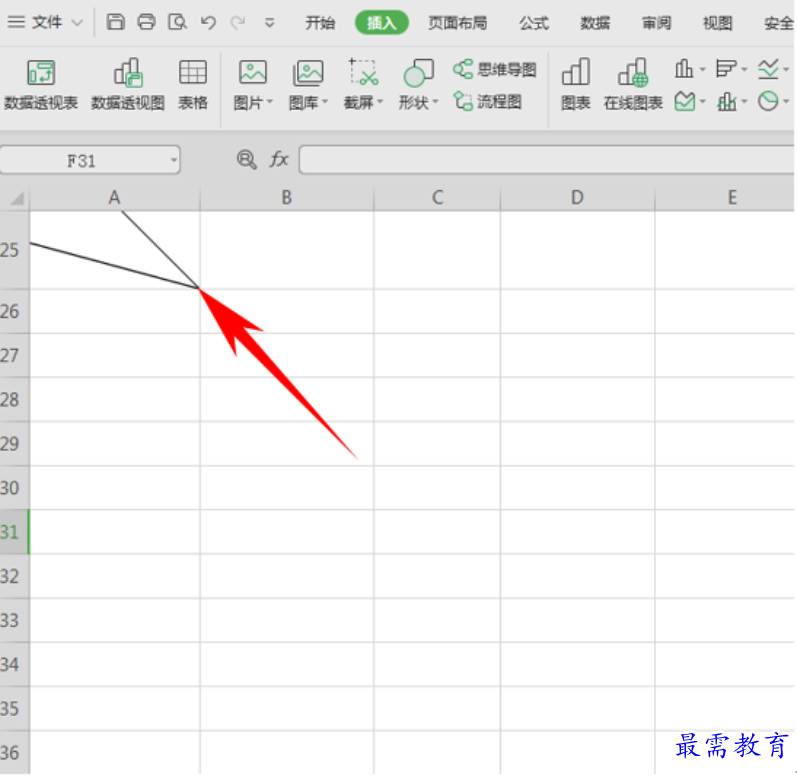The height and width of the screenshot is (777, 797).
Task: Click the 图片 picture icon
Action: click(252, 73)
